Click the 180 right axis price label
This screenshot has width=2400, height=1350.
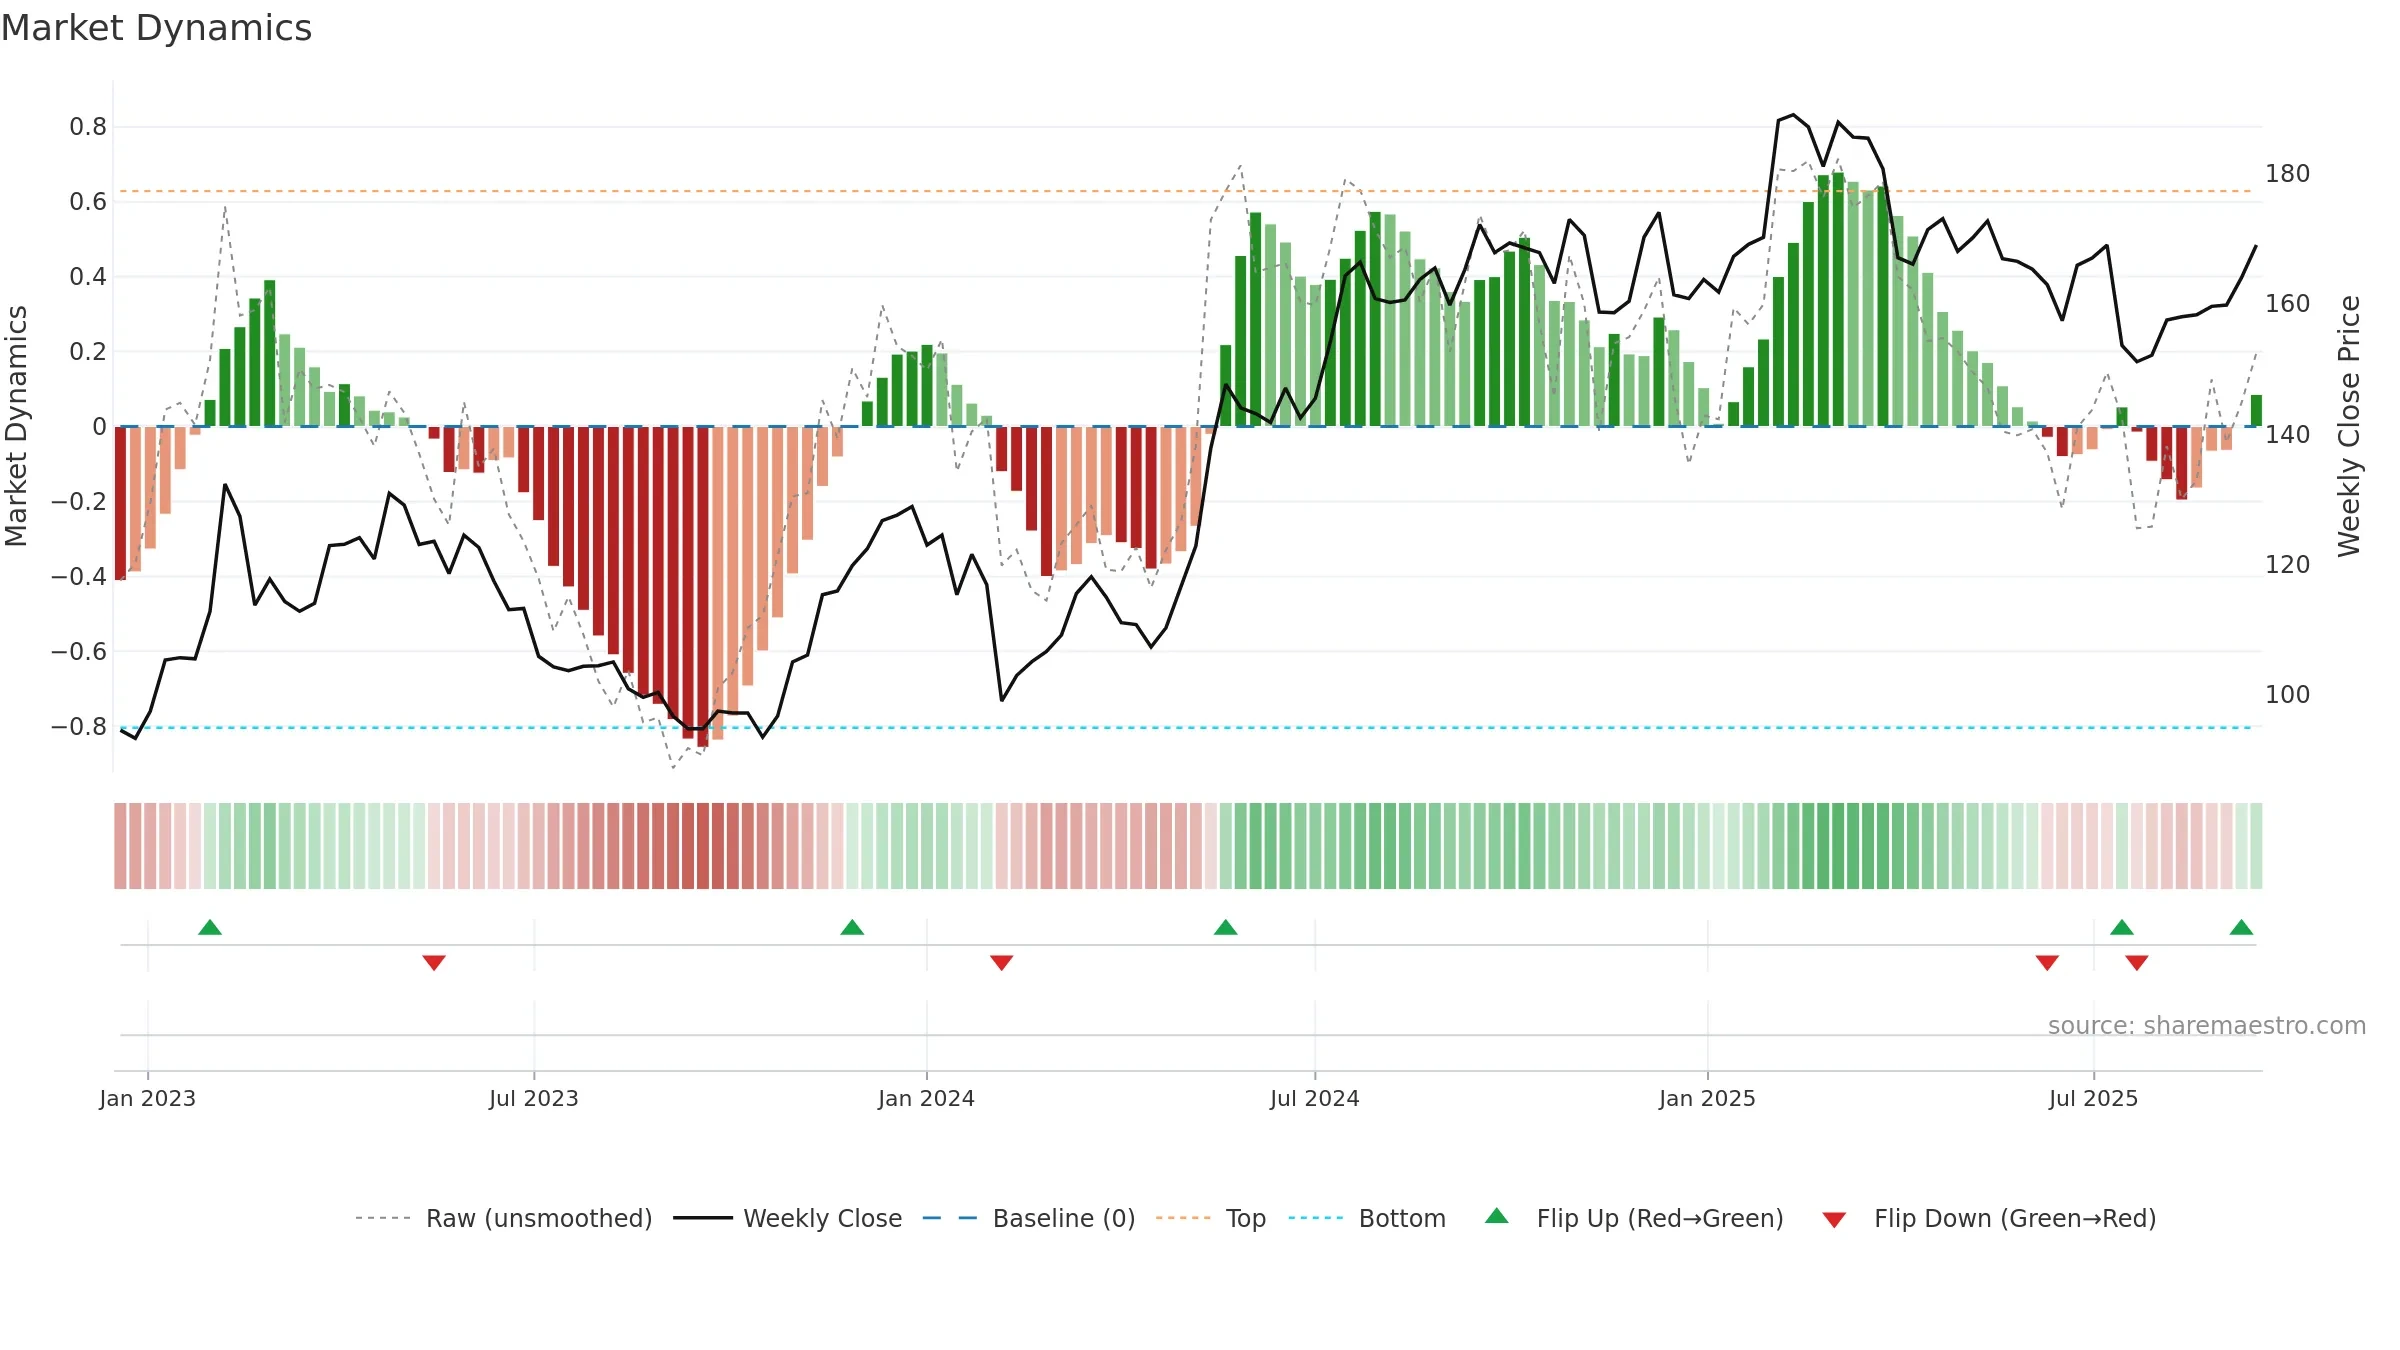[2288, 174]
